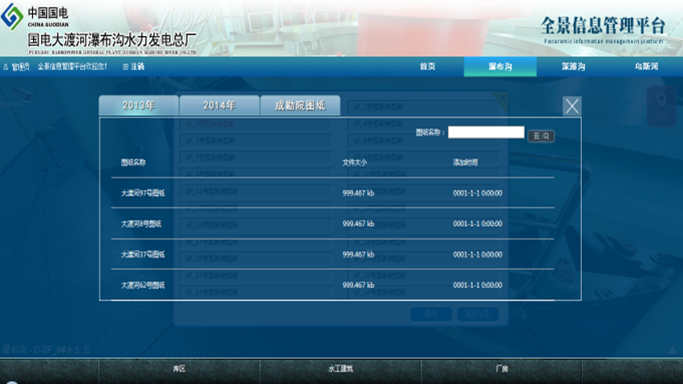The width and height of the screenshot is (683, 384).
Task: Open the 大渡河97号图纸 row
Action: 332,193
